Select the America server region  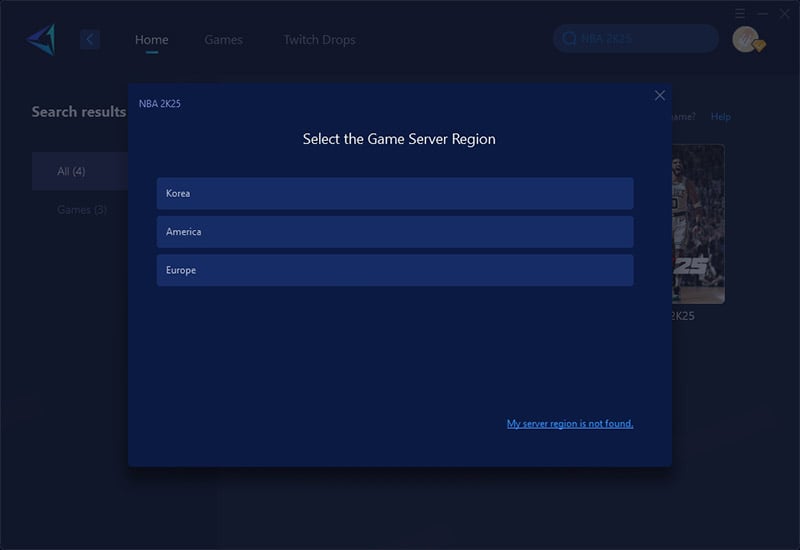pos(395,232)
